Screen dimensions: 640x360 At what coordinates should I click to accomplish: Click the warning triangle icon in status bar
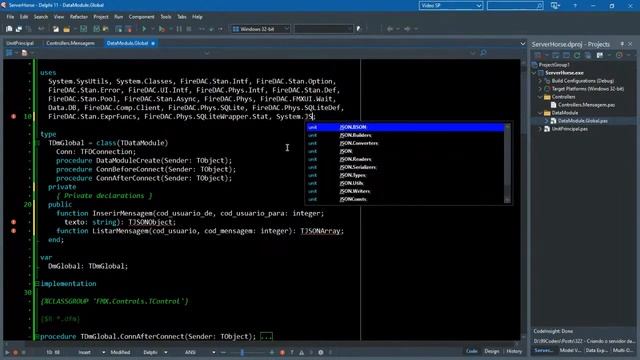pyautogui.click(x=301, y=352)
